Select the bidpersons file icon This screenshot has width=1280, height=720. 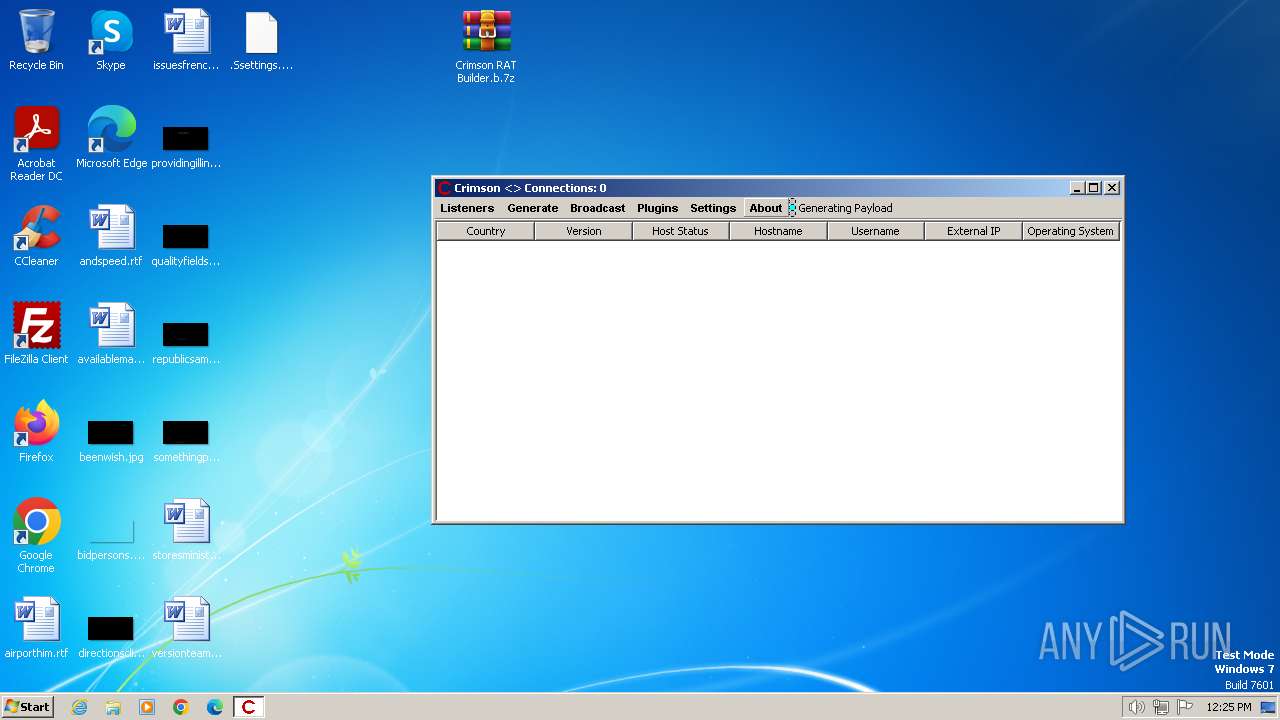(111, 538)
